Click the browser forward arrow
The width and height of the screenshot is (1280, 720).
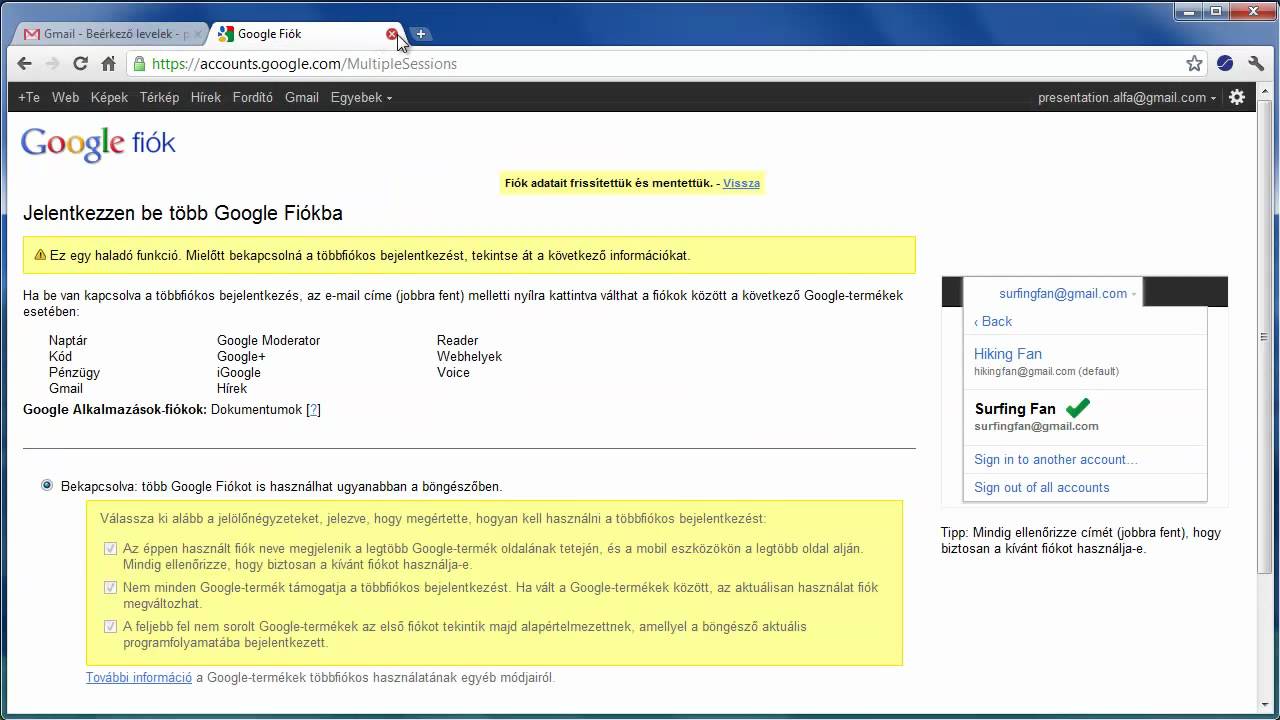53,64
